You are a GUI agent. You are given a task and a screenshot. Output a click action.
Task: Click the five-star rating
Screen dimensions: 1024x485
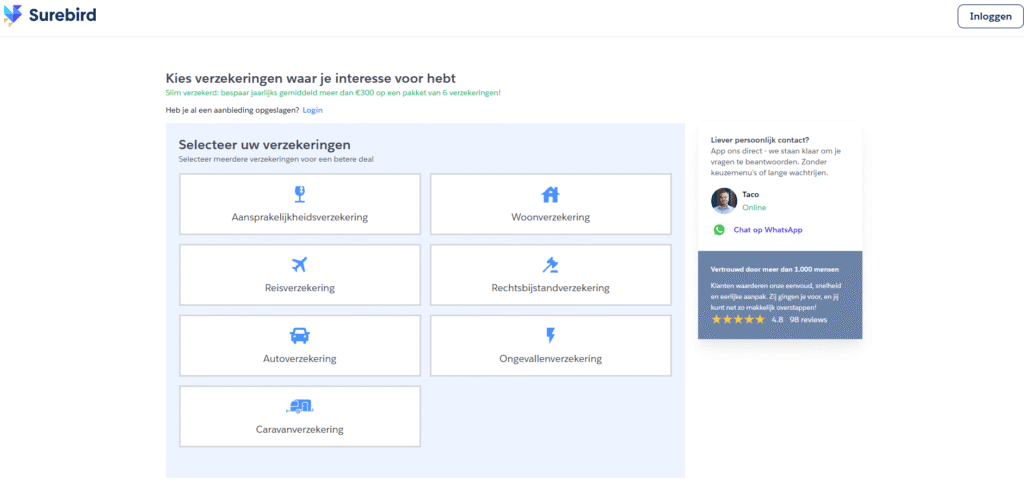coord(738,320)
